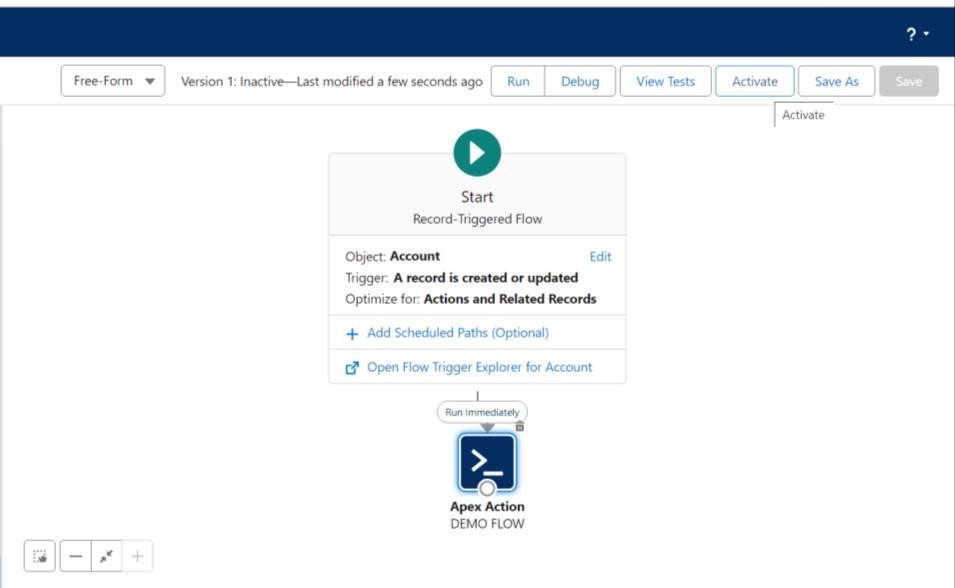Click the plus icon beside Add Scheduled Paths

(352, 334)
